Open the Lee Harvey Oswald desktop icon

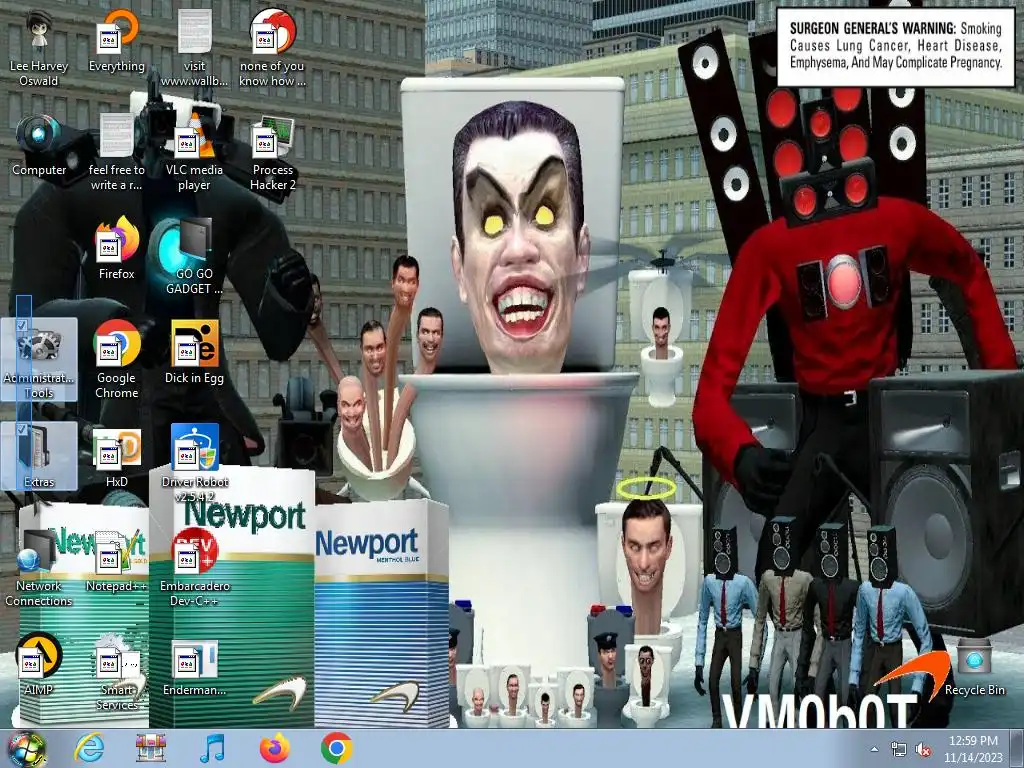point(39,49)
